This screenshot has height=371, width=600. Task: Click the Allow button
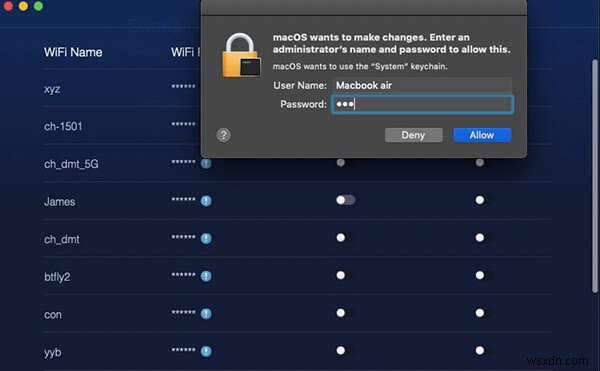coord(482,135)
